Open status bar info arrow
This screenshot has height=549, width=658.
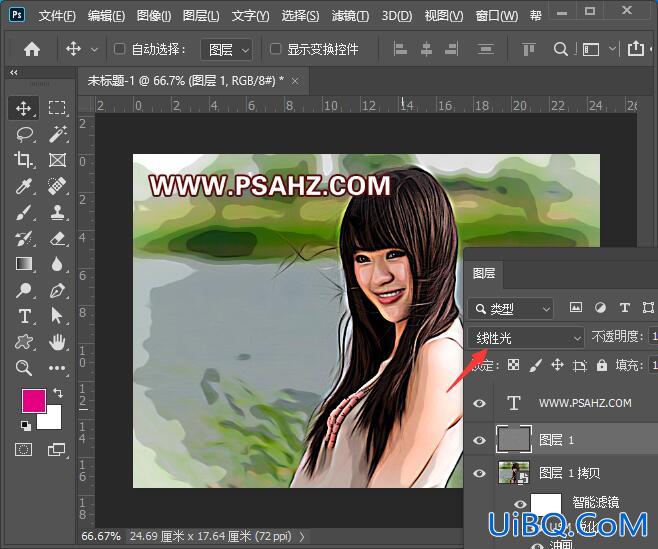pyautogui.click(x=302, y=536)
